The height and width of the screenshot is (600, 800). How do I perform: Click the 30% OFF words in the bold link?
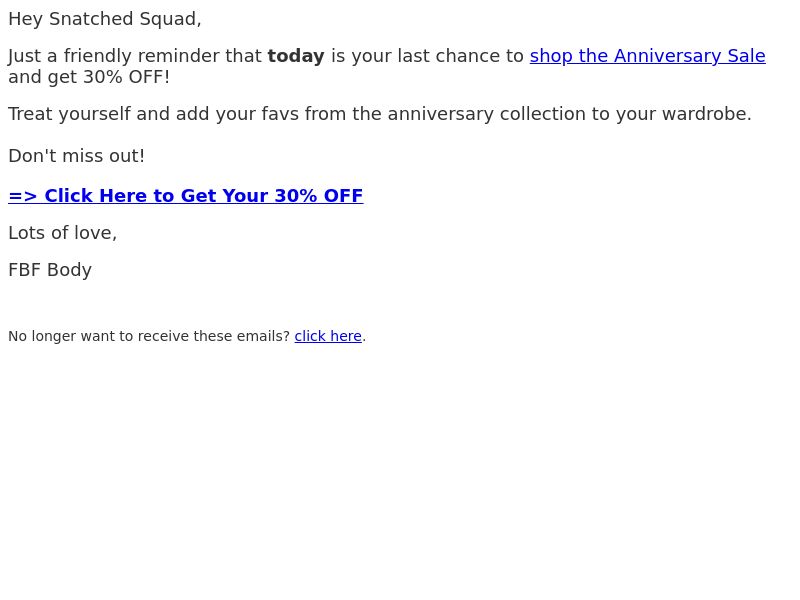[x=319, y=195]
